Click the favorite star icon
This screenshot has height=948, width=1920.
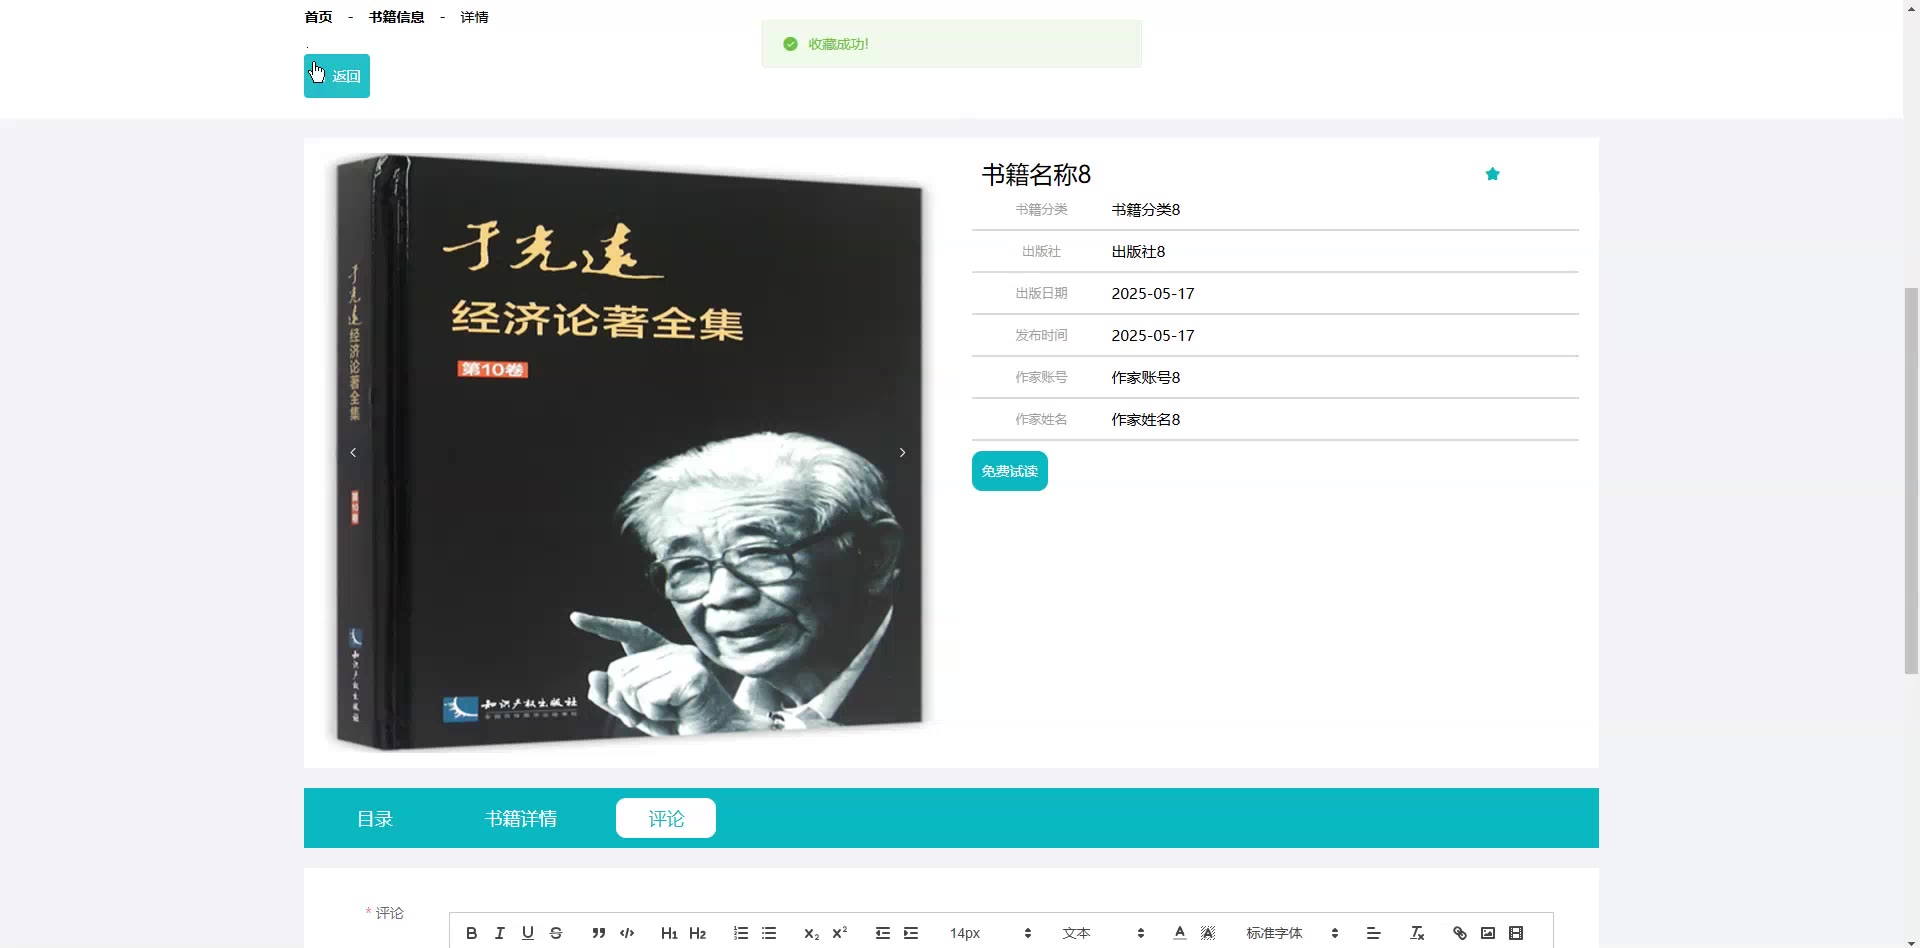click(x=1492, y=174)
